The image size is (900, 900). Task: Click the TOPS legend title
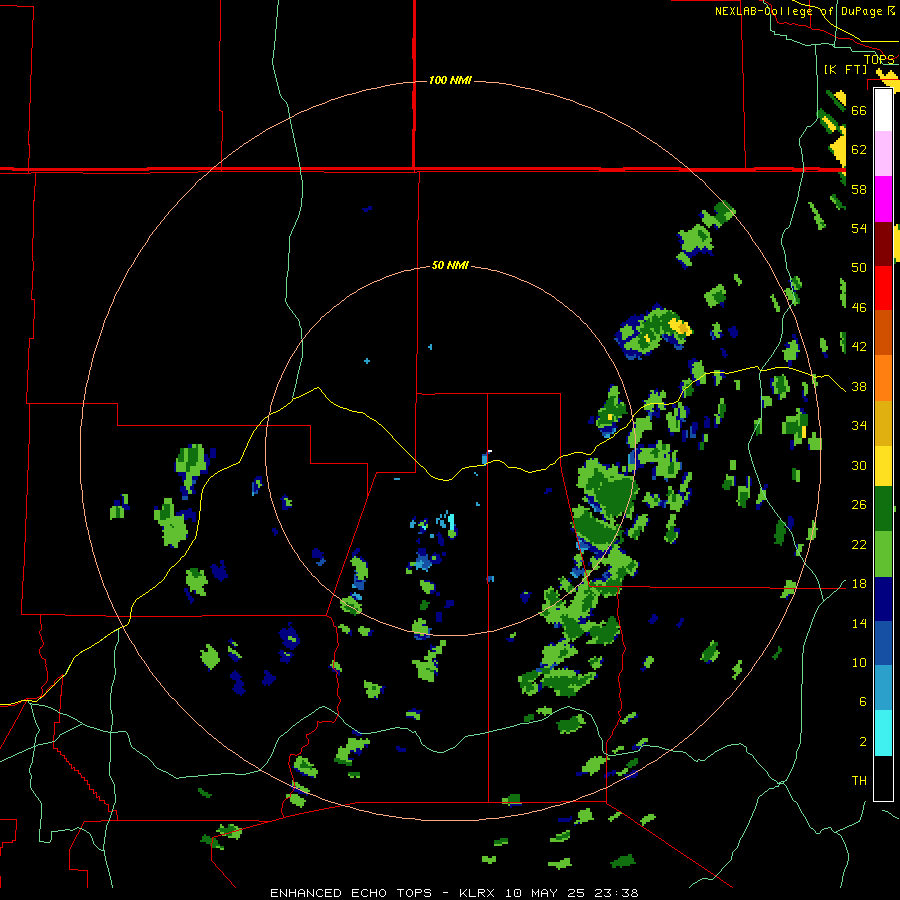[x=879, y=59]
